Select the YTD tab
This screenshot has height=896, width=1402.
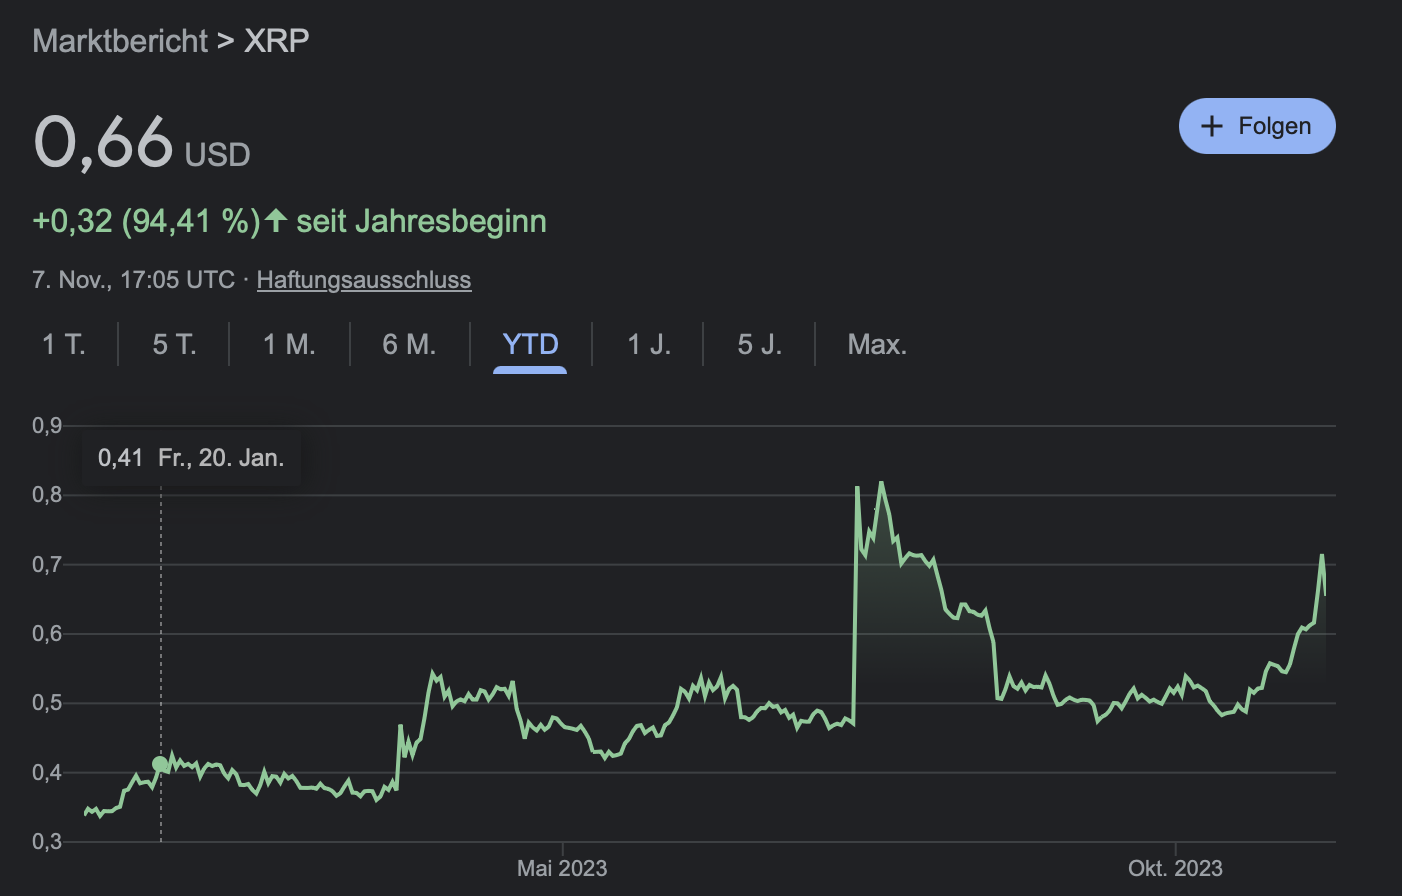(x=530, y=345)
